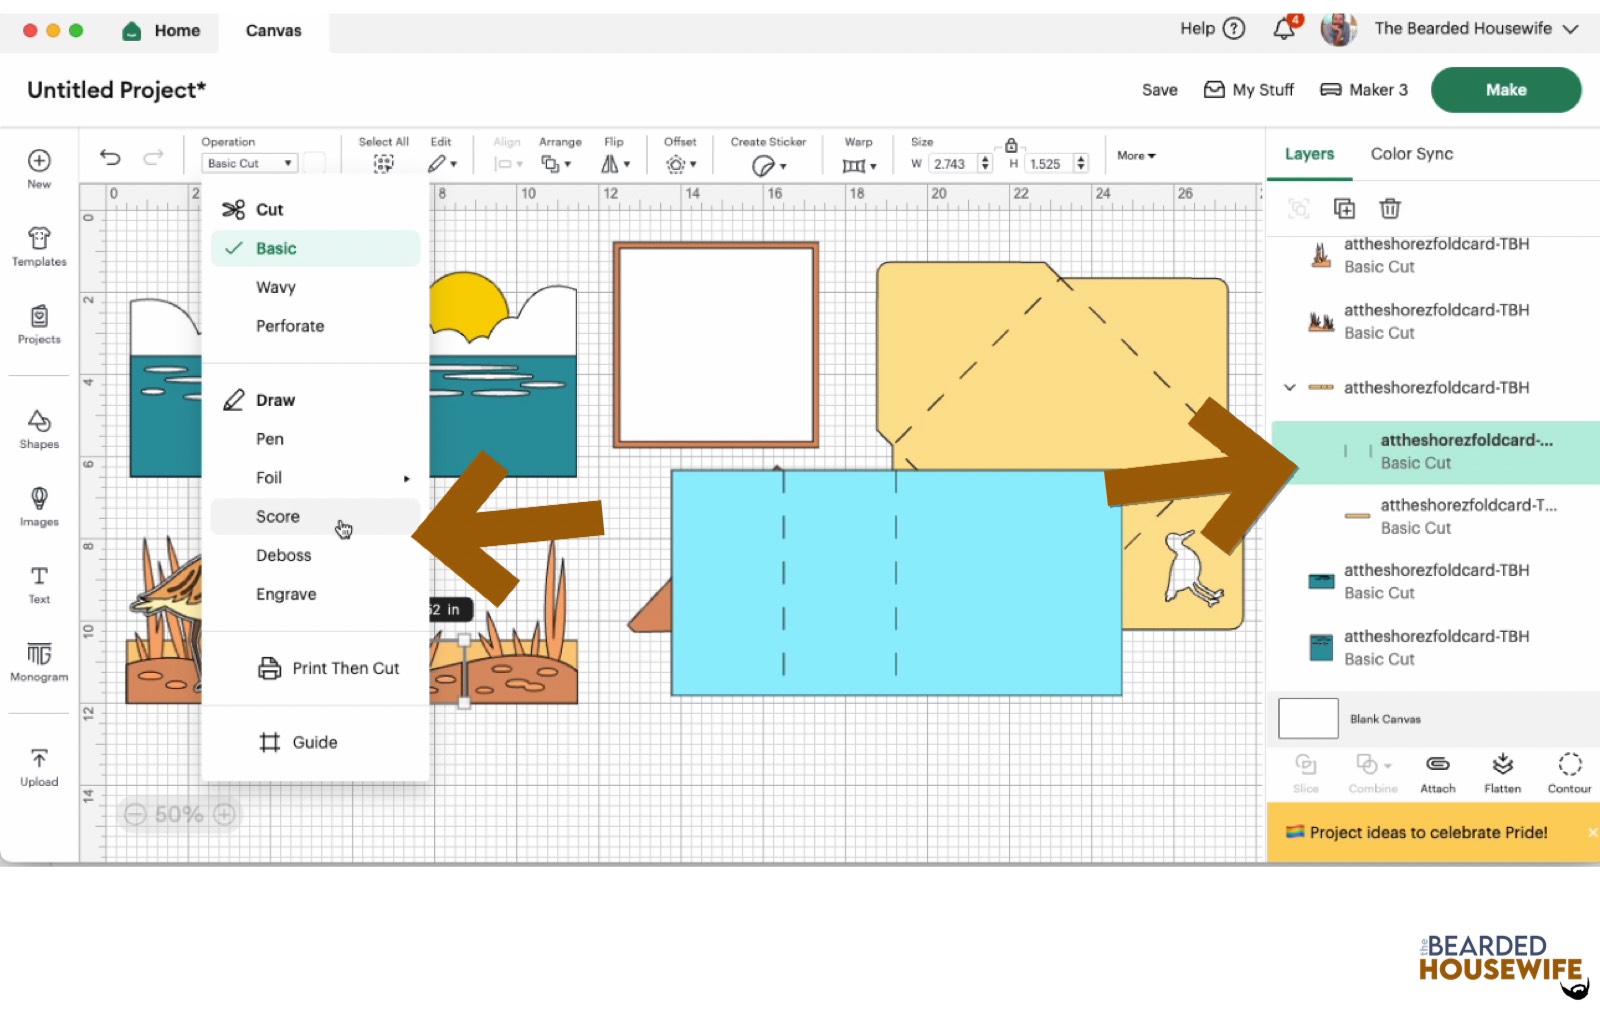1600x1017 pixels.
Task: Open the Flip dropdown
Action: (615, 164)
